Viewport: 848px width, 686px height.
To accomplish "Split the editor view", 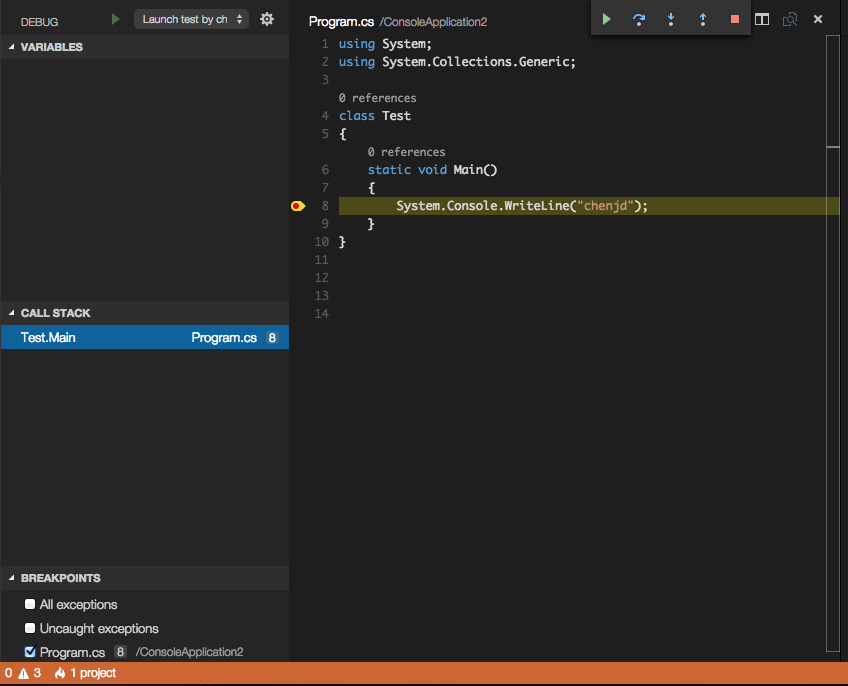I will point(762,19).
